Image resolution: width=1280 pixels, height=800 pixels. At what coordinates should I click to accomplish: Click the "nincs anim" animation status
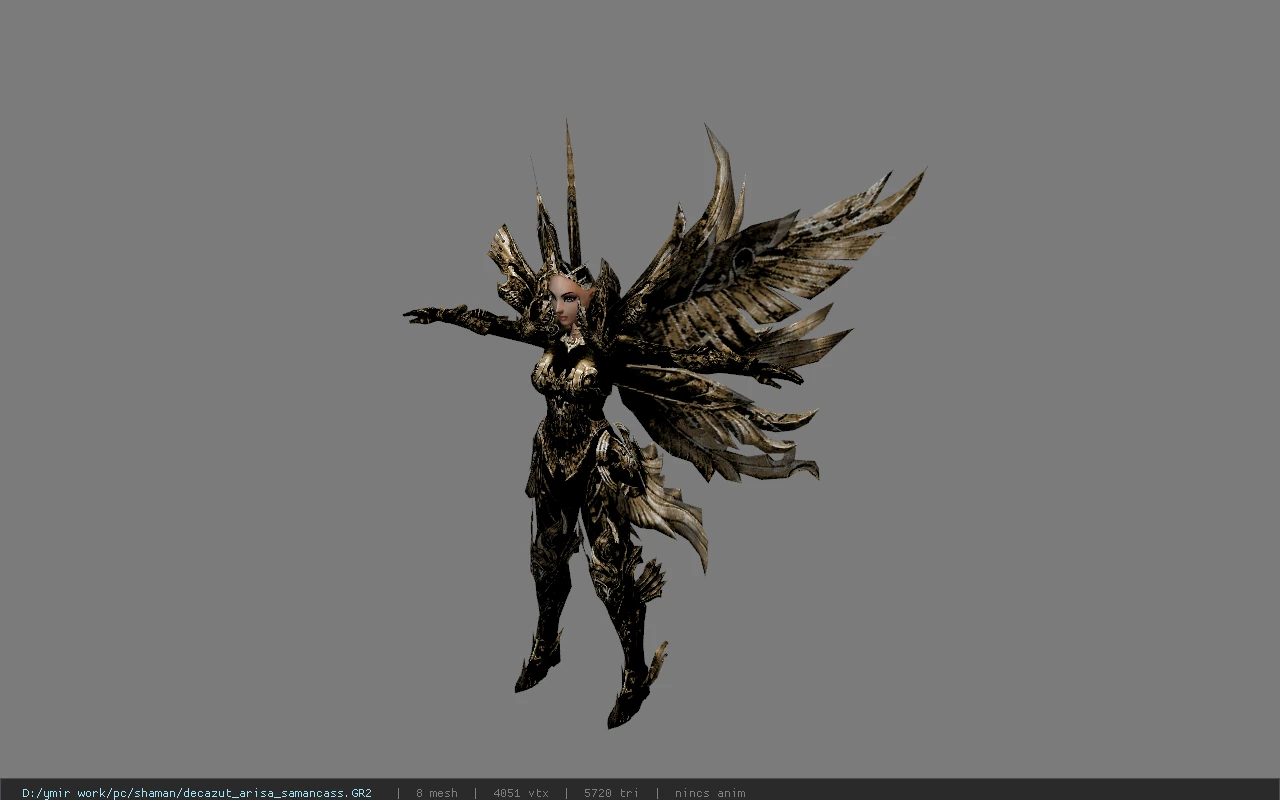click(x=710, y=793)
